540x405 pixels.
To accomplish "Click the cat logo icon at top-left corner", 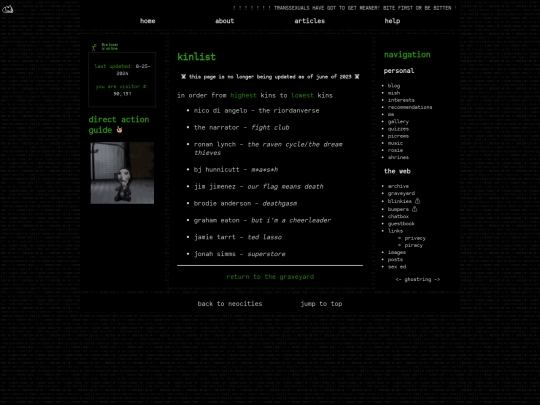I will tap(7, 9).
